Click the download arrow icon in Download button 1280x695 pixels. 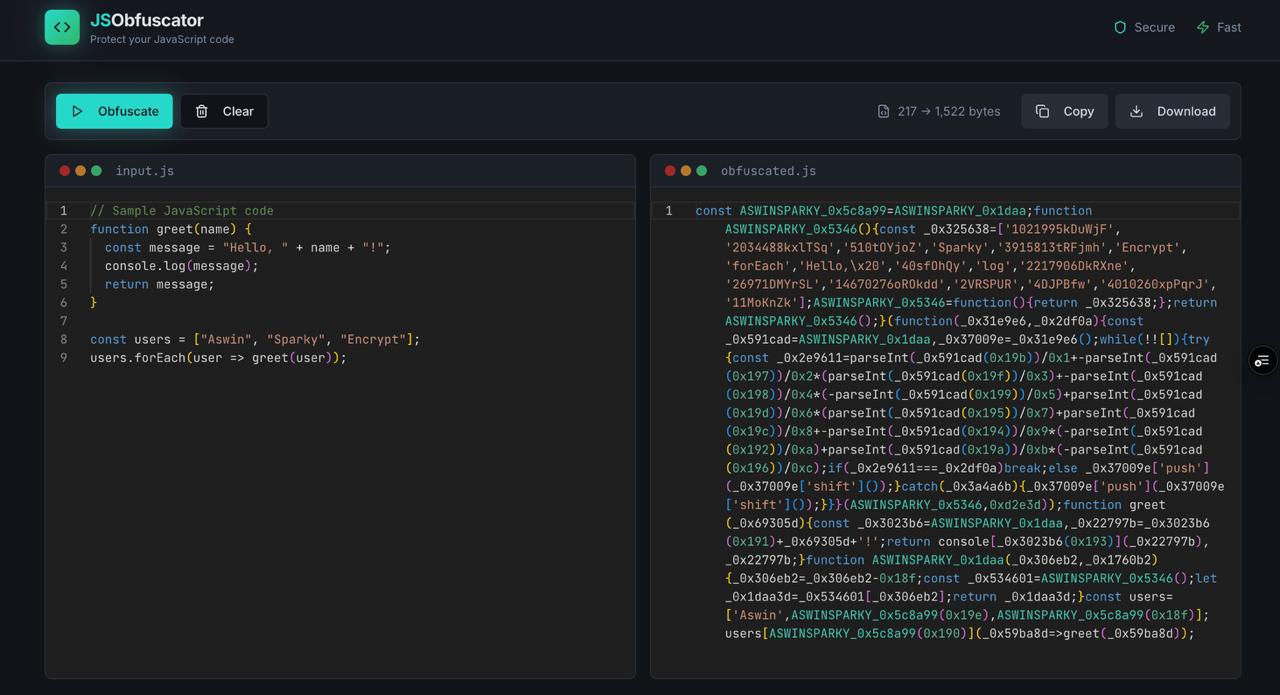[x=1136, y=111]
